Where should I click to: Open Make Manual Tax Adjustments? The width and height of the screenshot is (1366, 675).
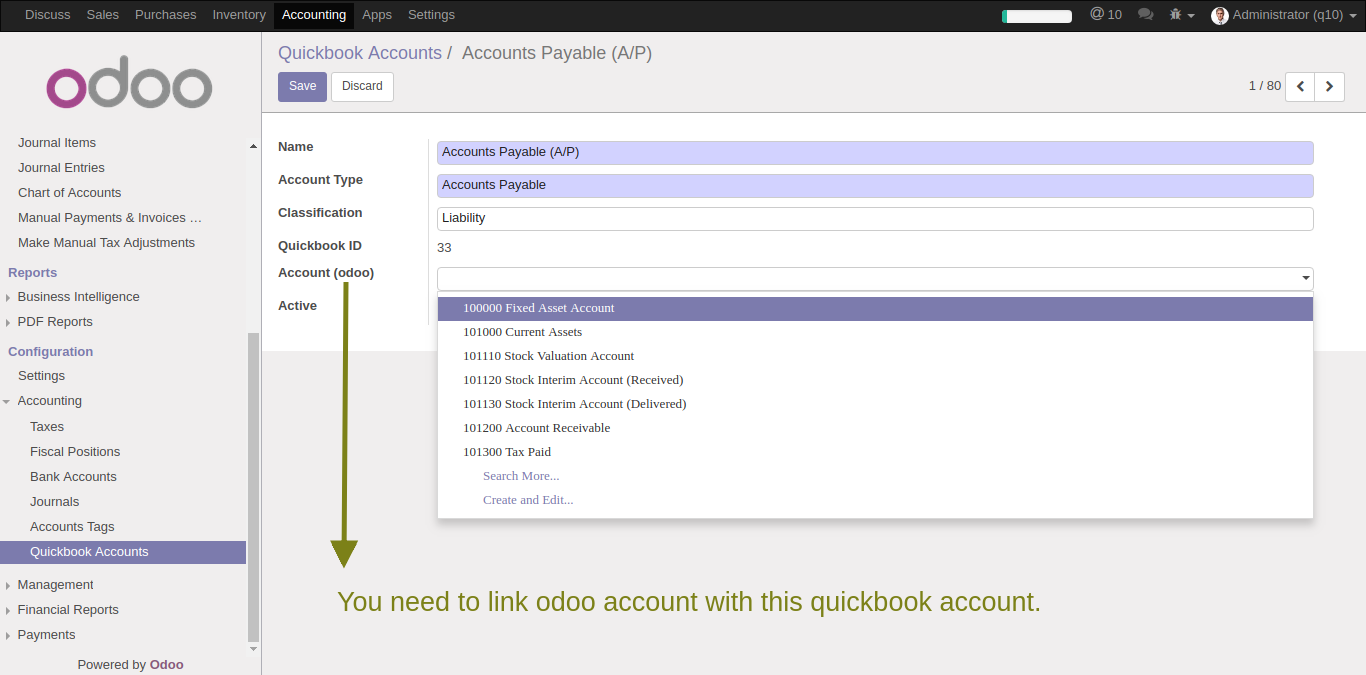[106, 243]
